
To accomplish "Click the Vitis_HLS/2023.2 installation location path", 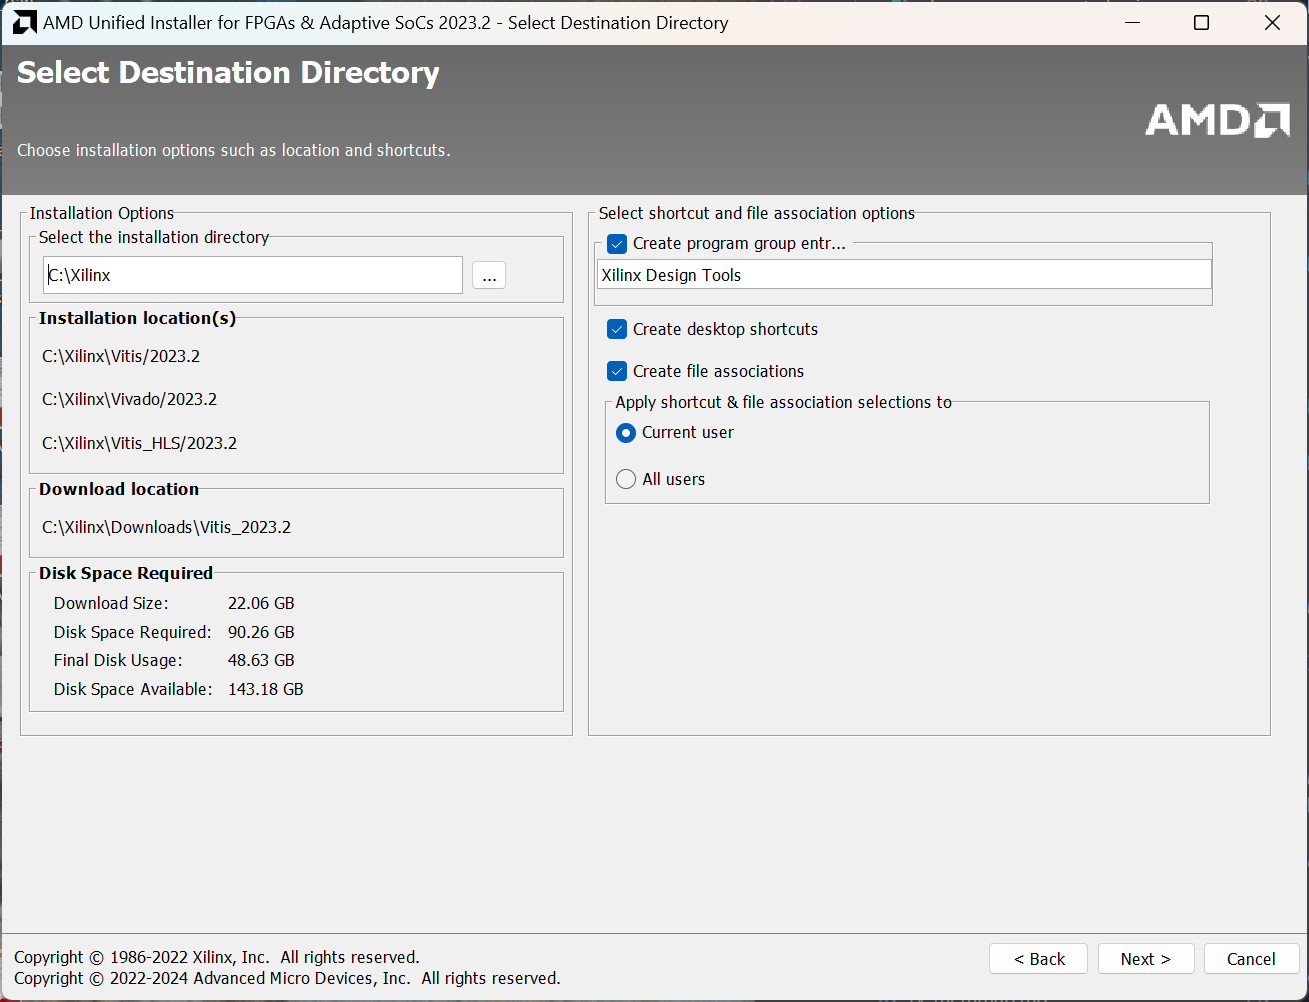I will (x=139, y=444).
